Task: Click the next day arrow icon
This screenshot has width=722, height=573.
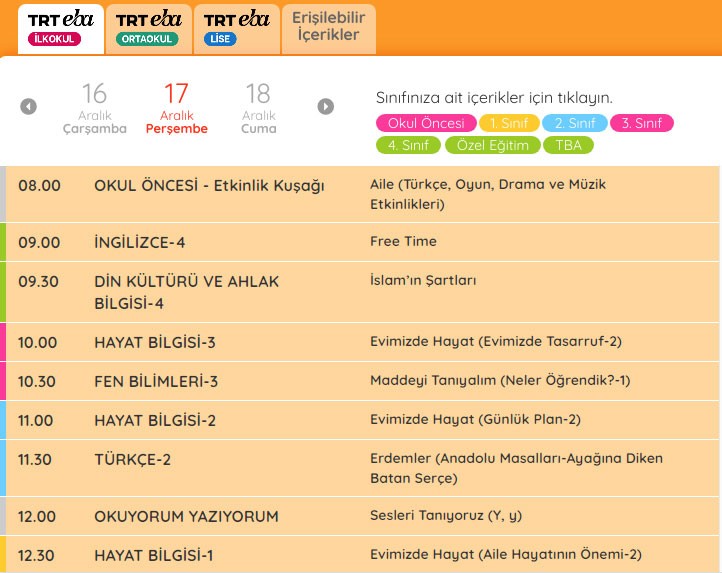Action: click(x=326, y=107)
